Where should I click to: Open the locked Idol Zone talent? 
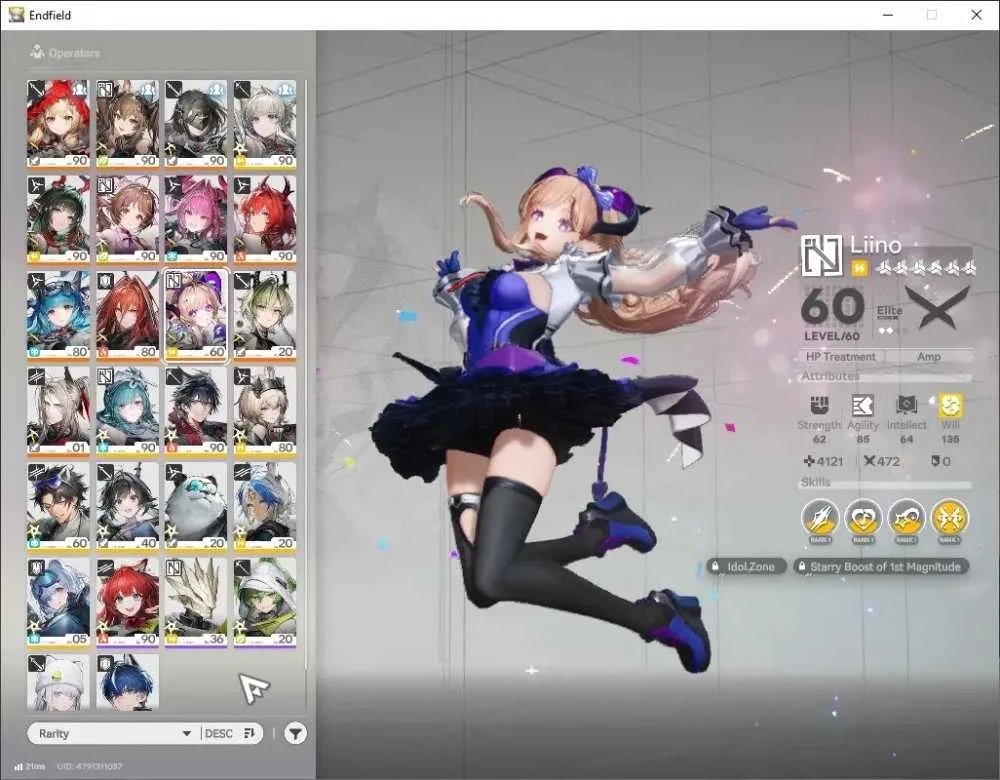click(744, 566)
